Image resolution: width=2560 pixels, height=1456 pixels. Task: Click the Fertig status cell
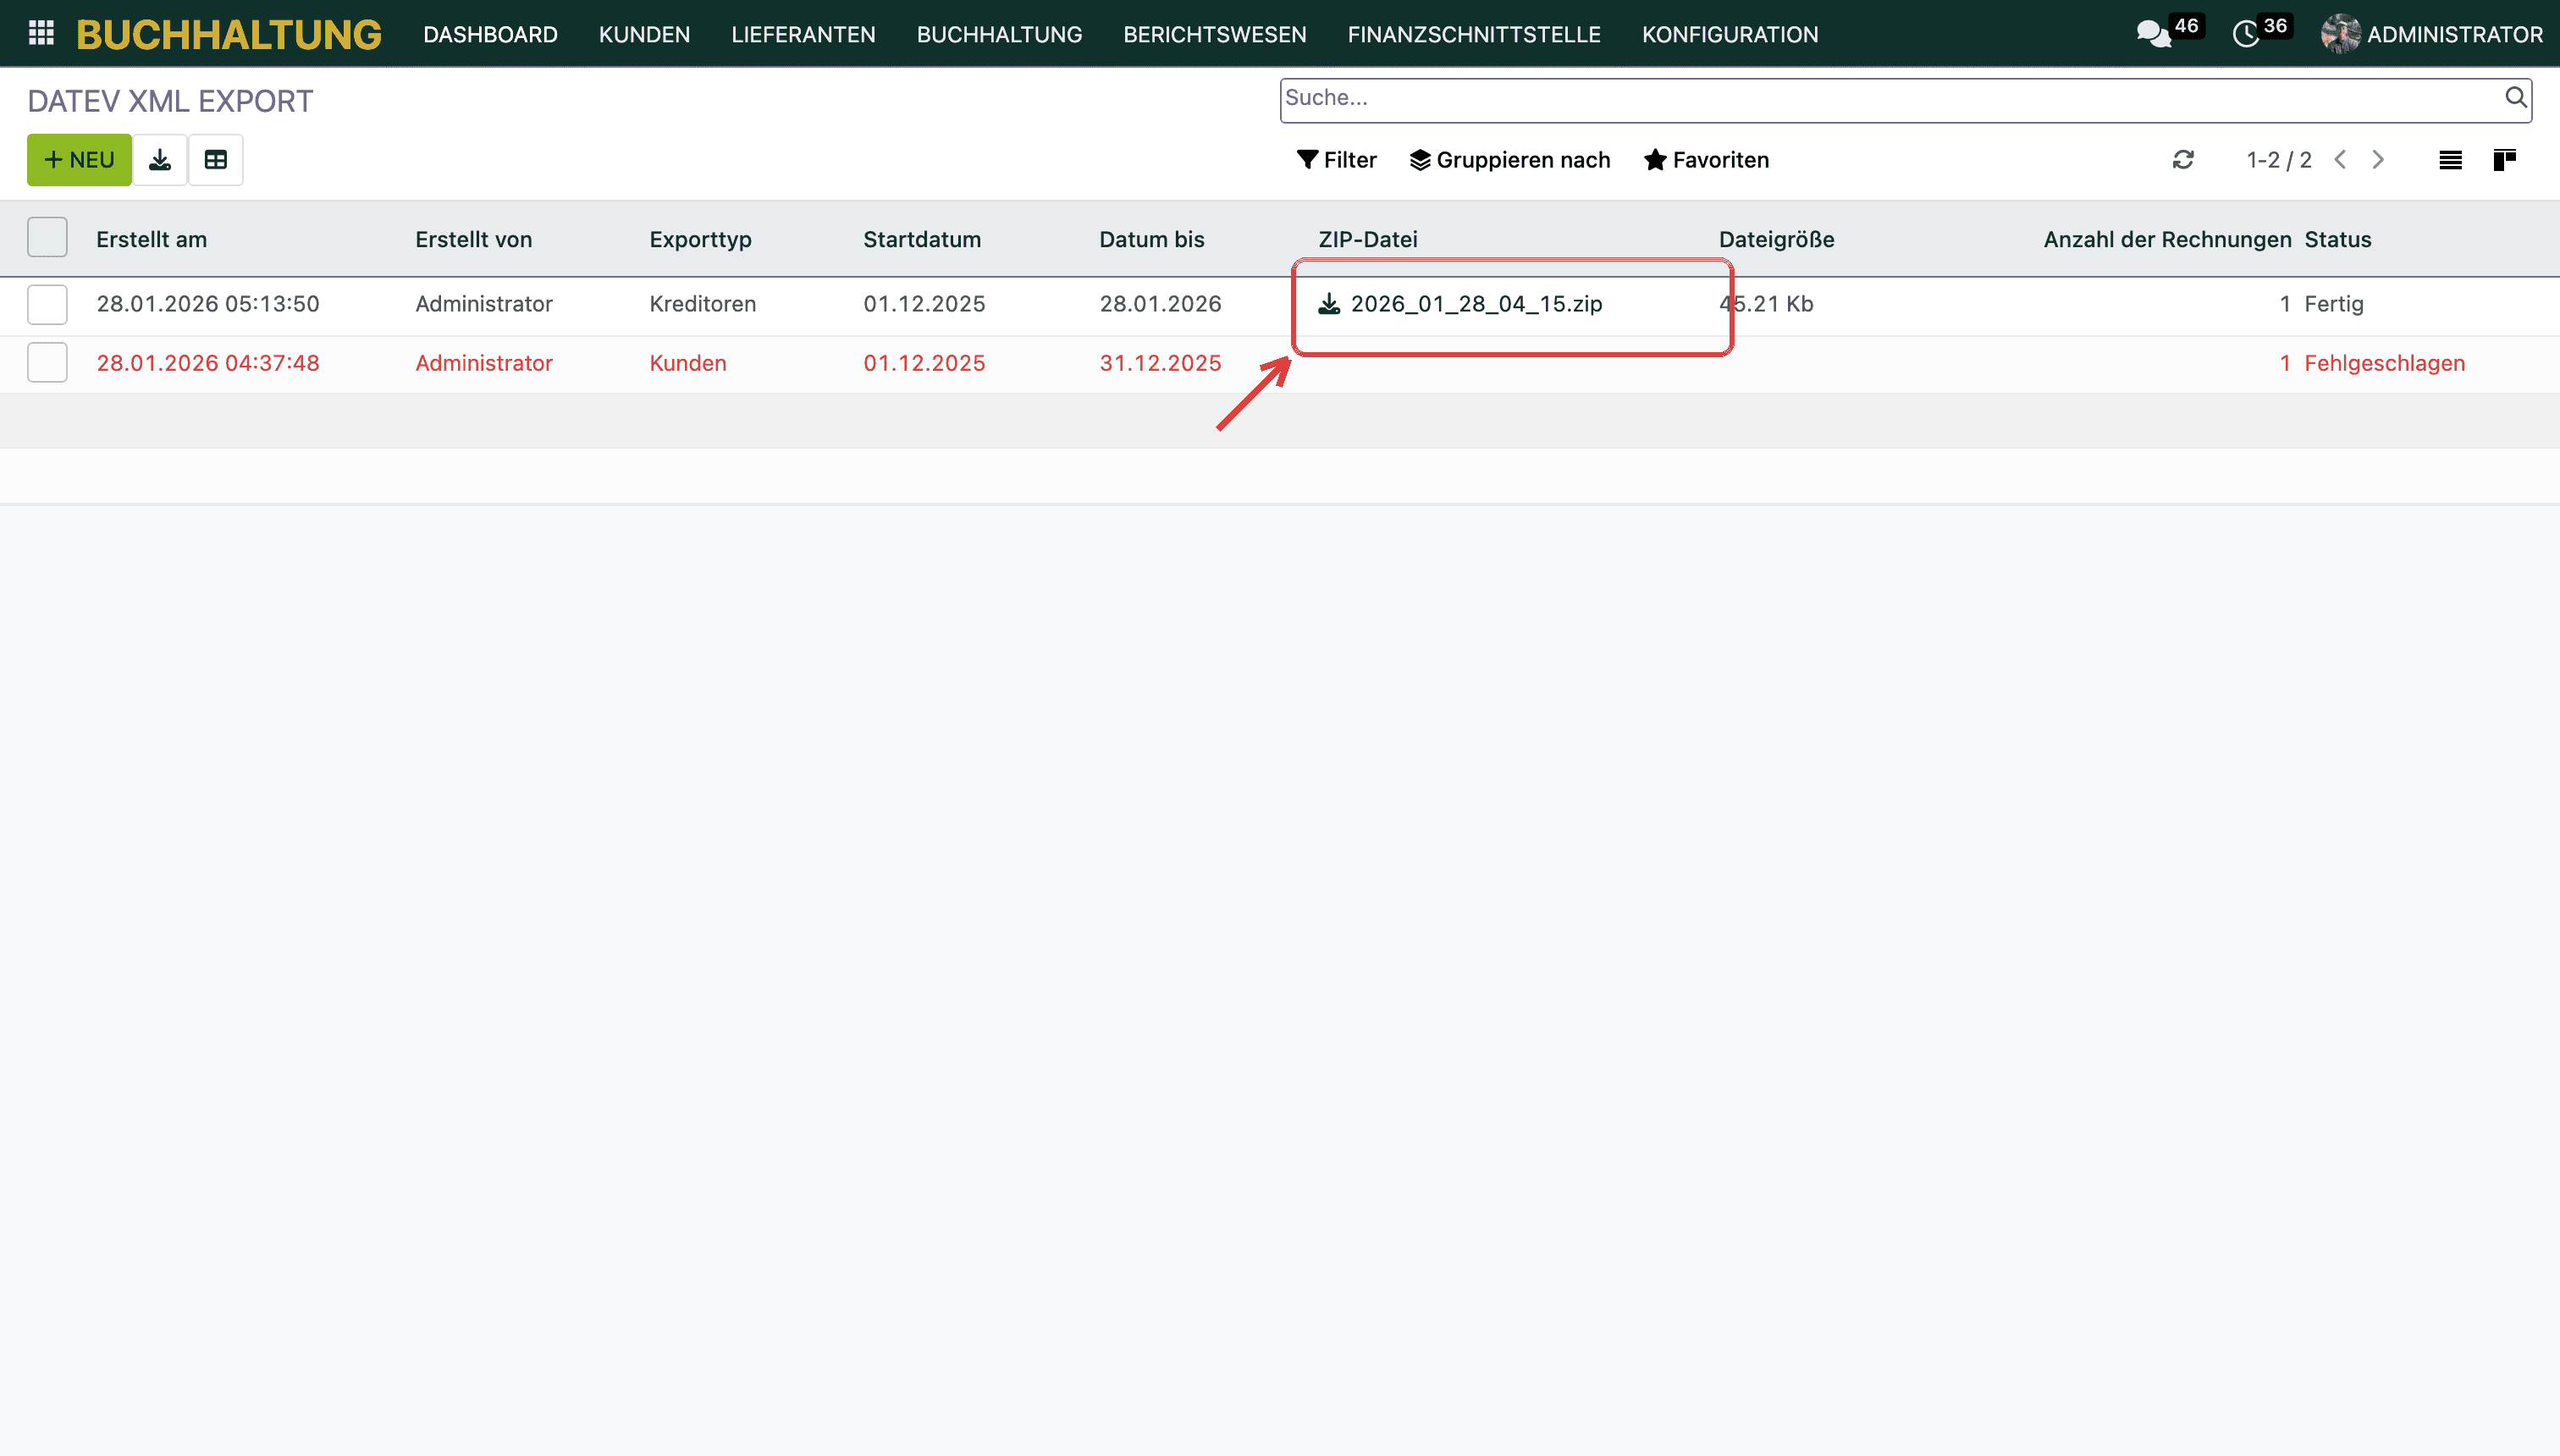(2334, 304)
